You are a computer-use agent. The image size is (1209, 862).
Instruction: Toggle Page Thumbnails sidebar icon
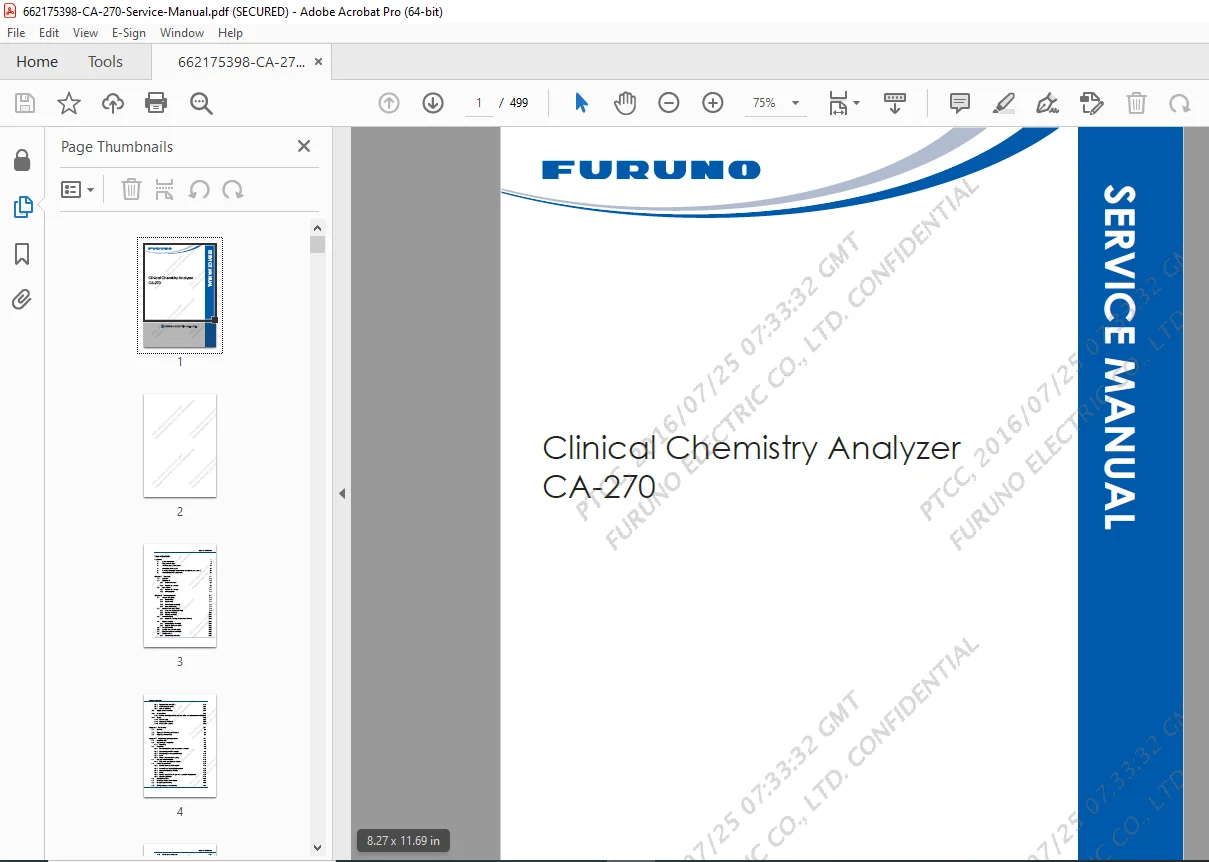click(22, 207)
